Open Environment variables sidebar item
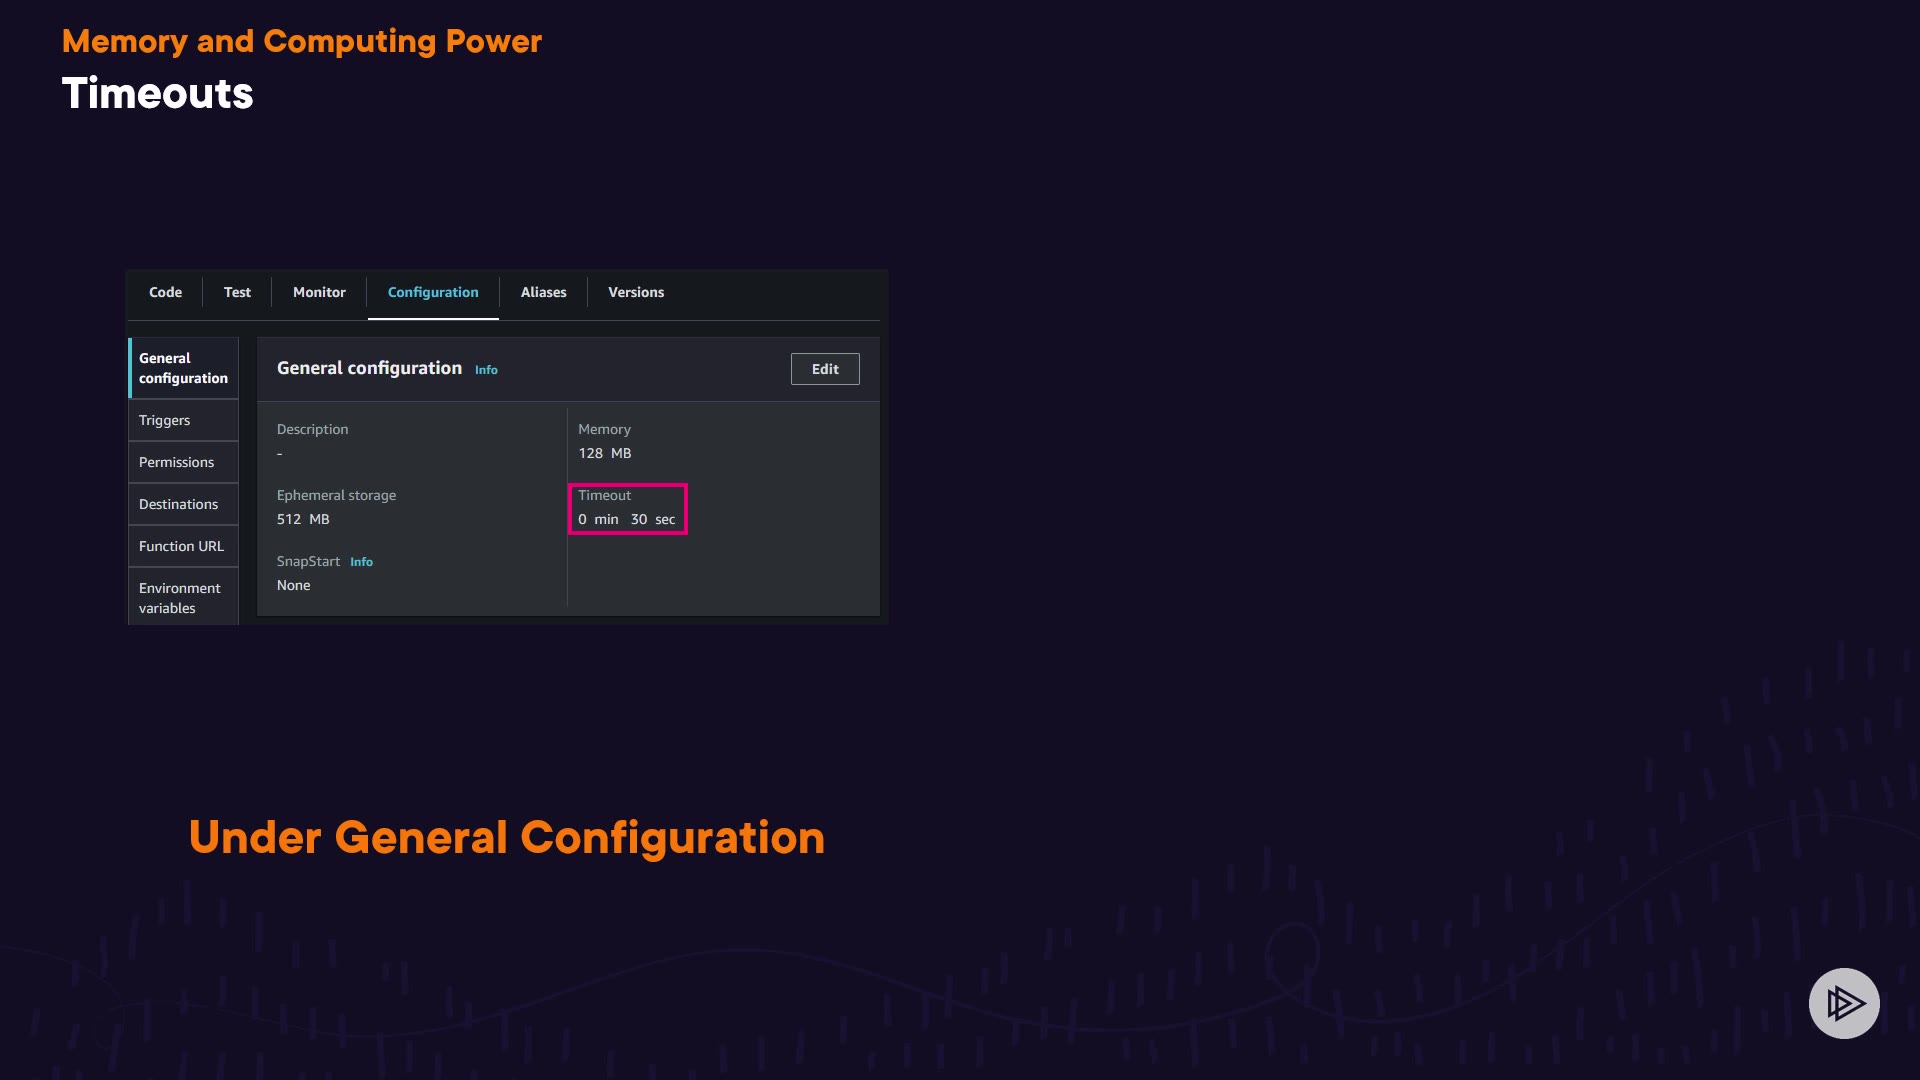 [x=180, y=598]
